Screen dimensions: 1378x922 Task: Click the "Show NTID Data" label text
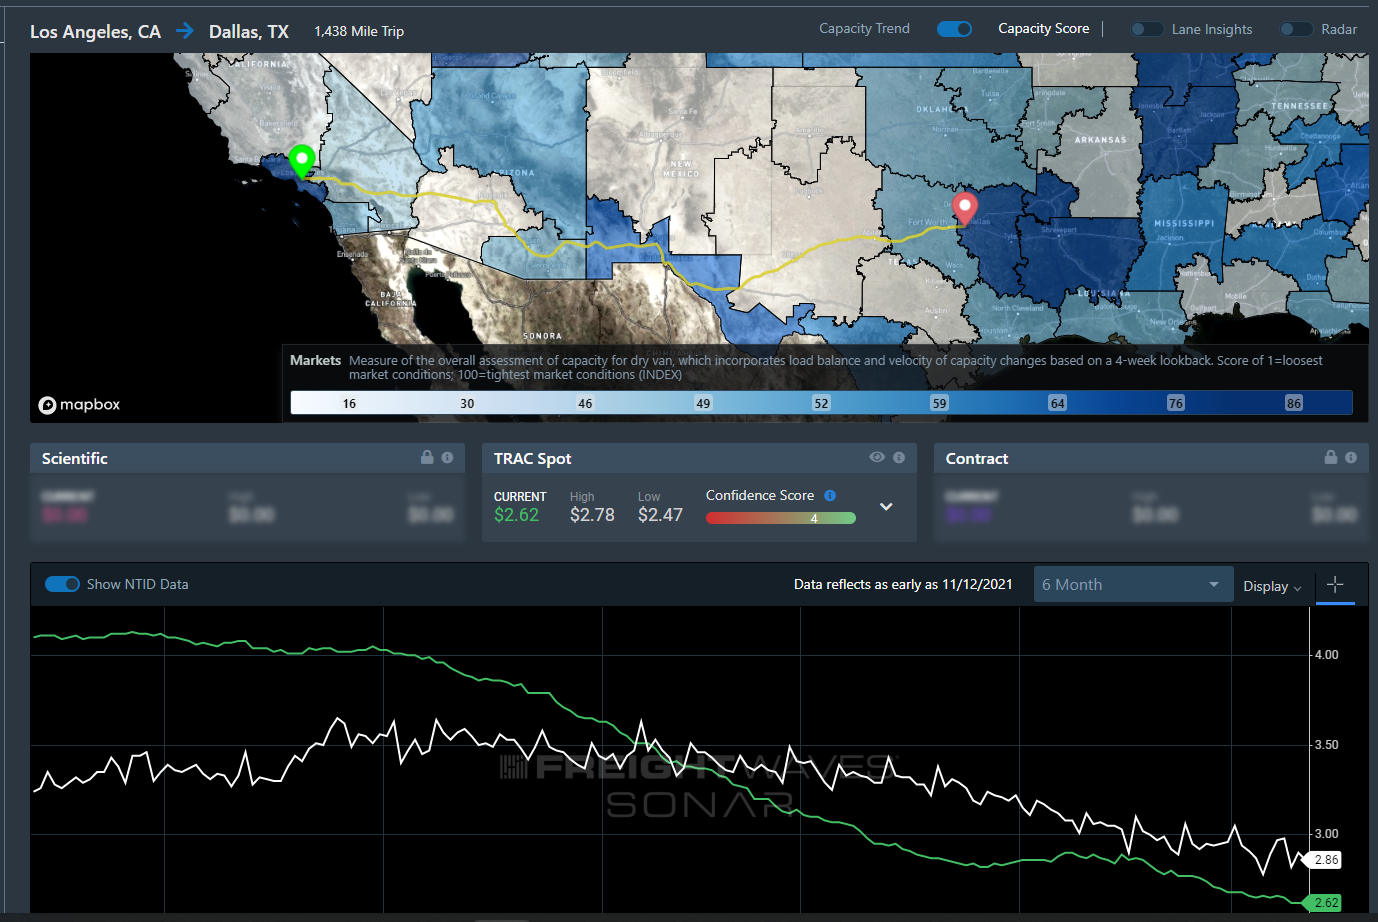[x=137, y=585]
